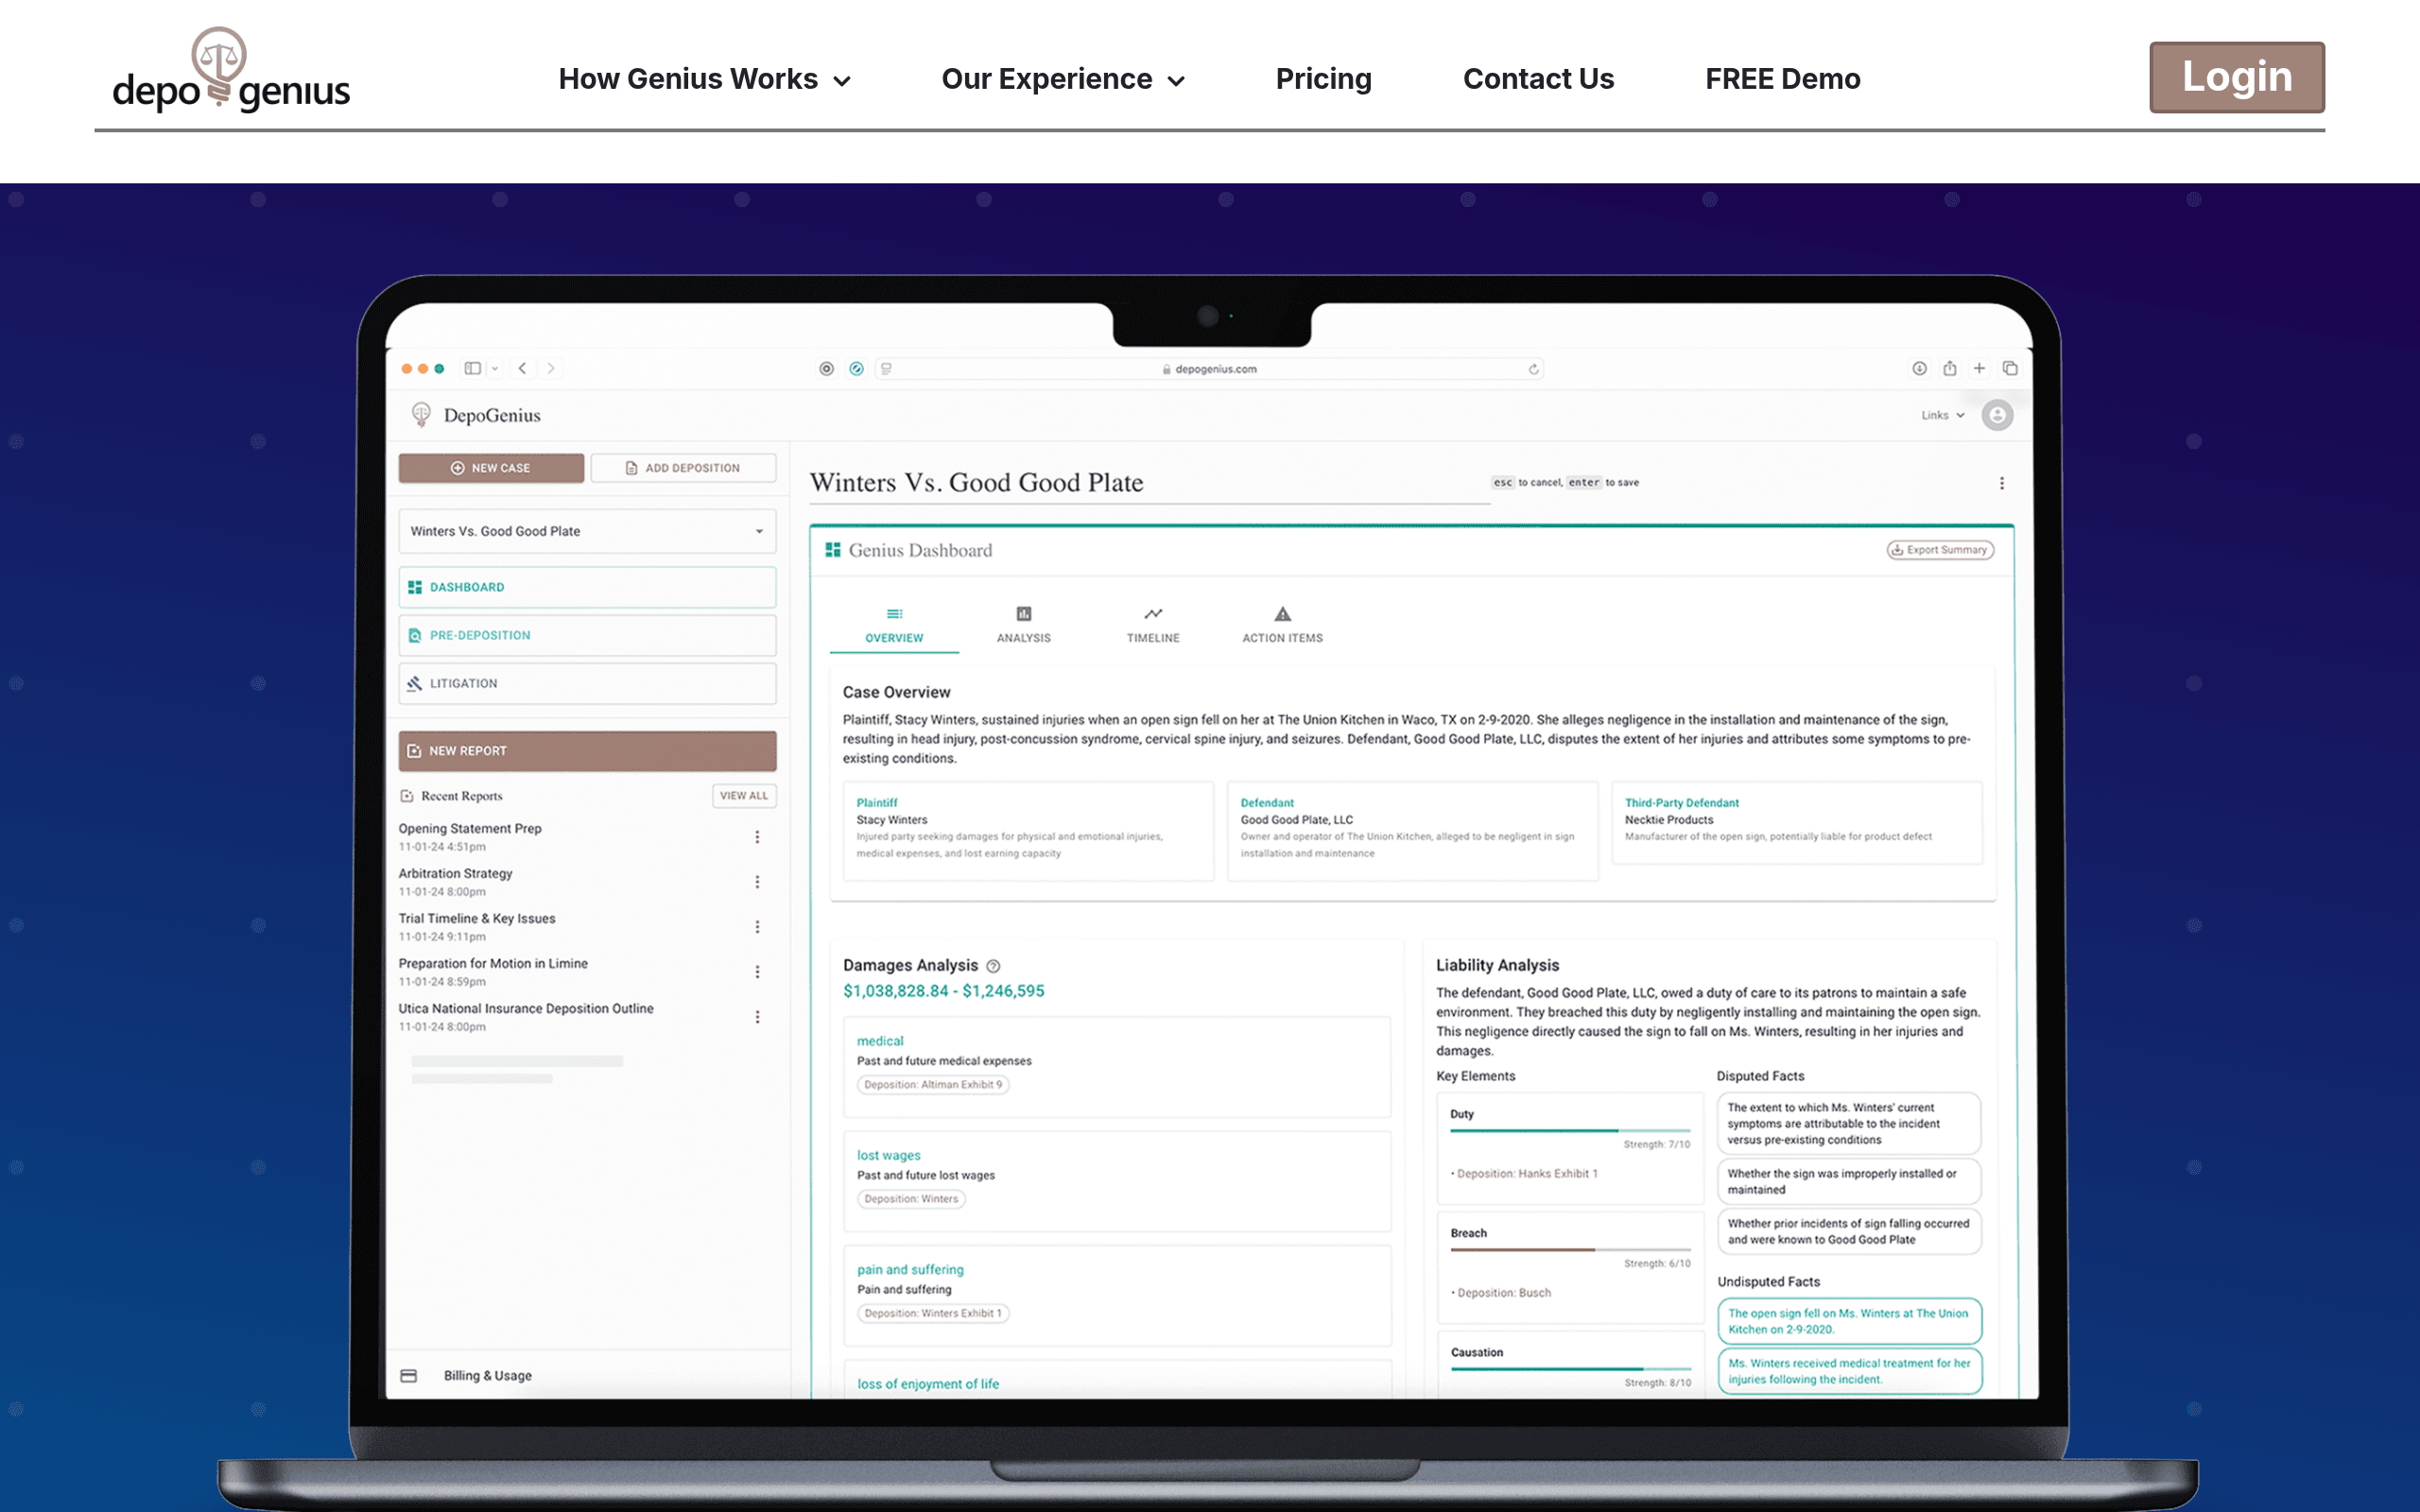Open options for Arbitration Strategy report

tap(757, 882)
